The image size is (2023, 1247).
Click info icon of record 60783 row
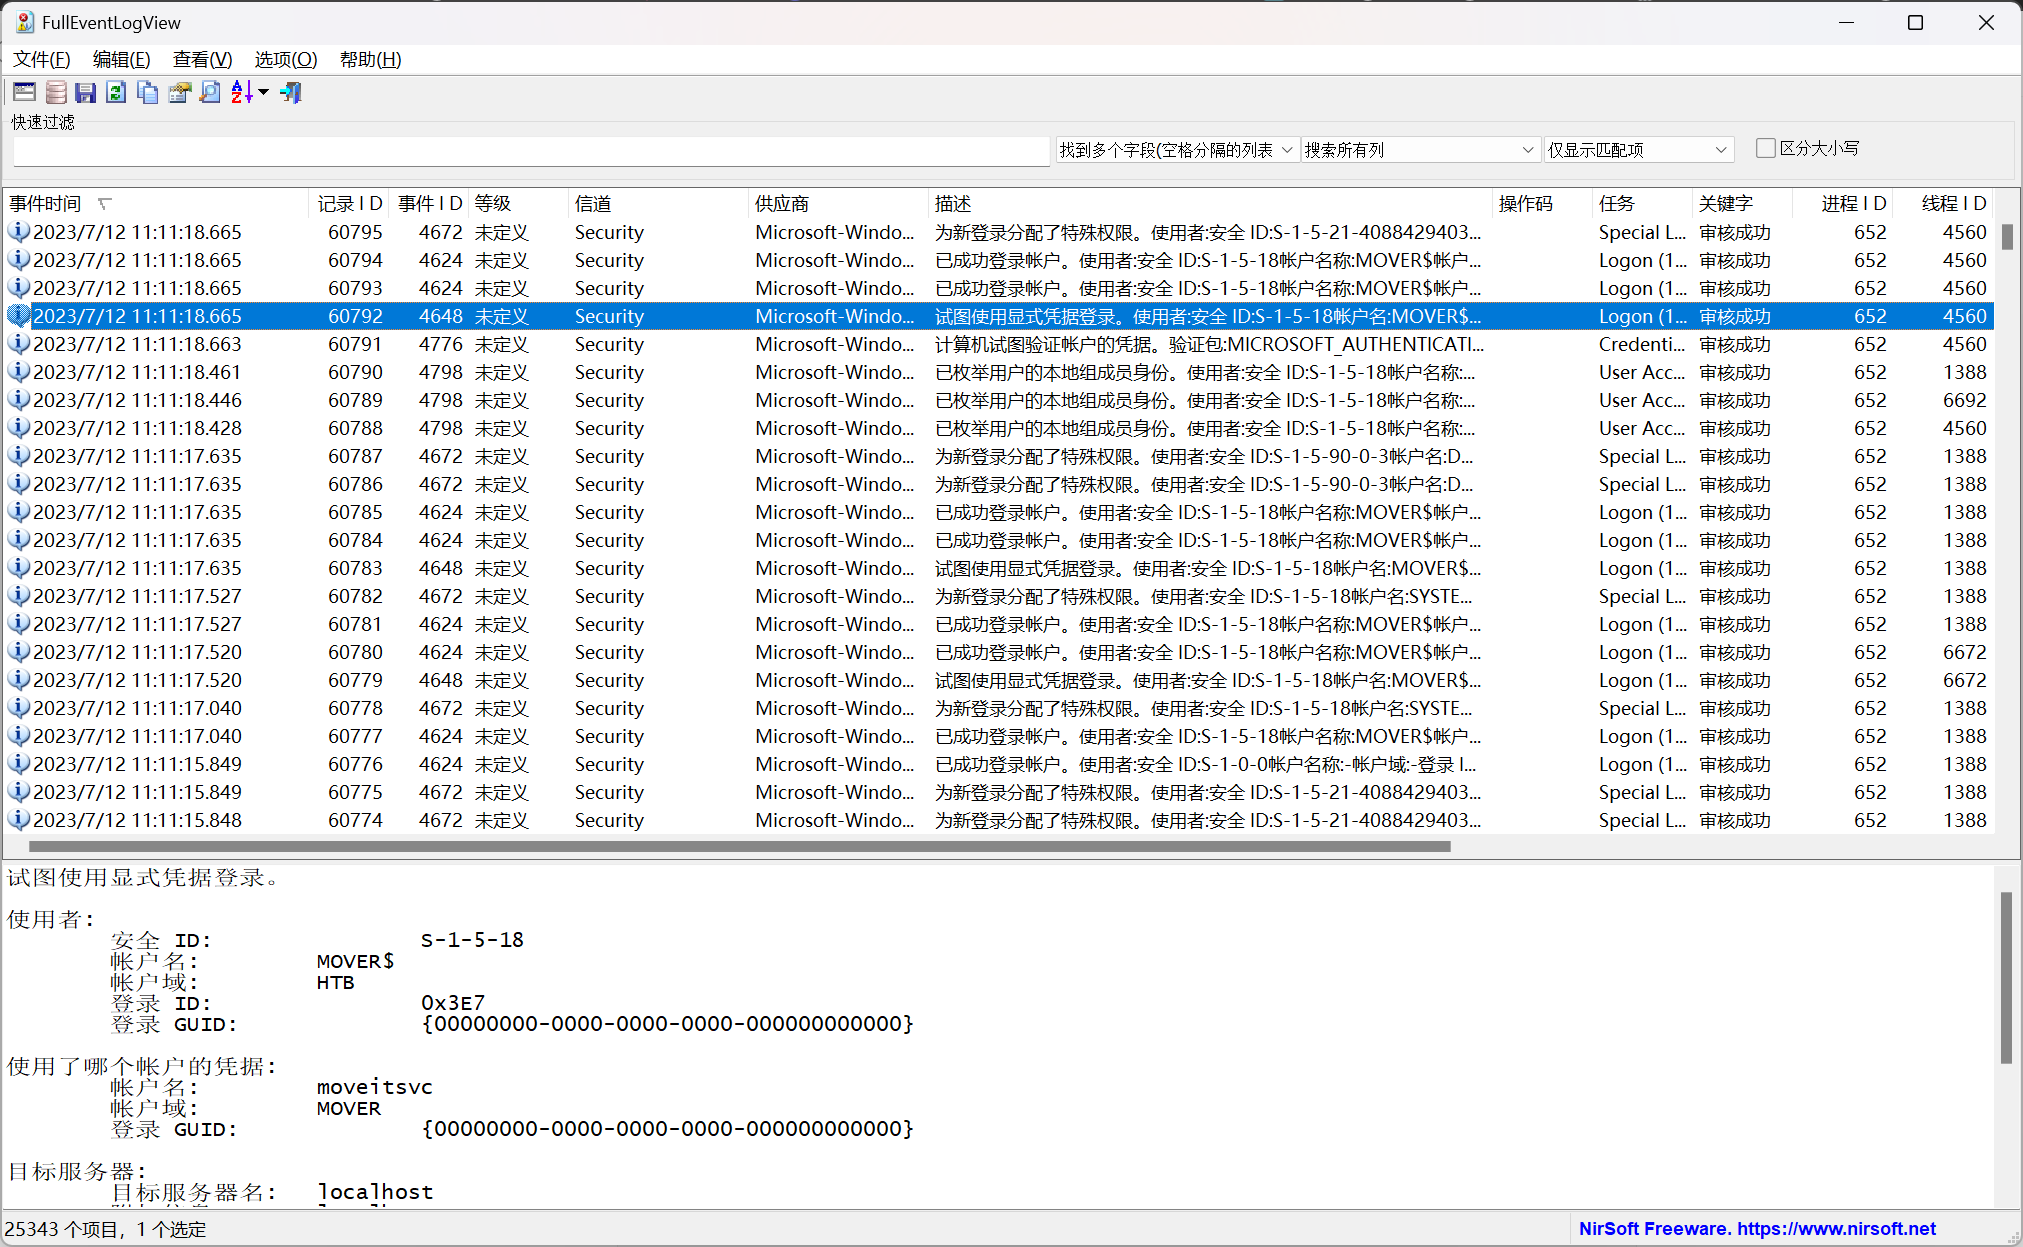pos(18,568)
